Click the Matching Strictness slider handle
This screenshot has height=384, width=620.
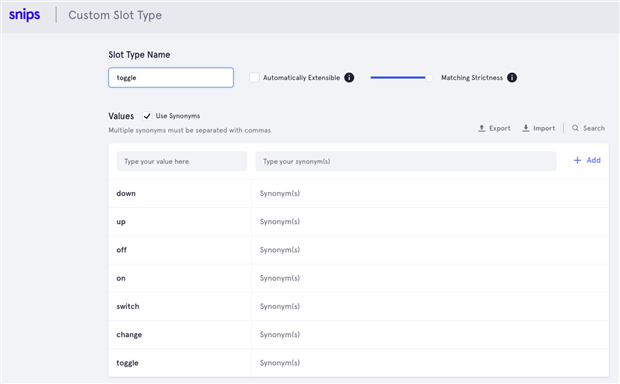(429, 78)
